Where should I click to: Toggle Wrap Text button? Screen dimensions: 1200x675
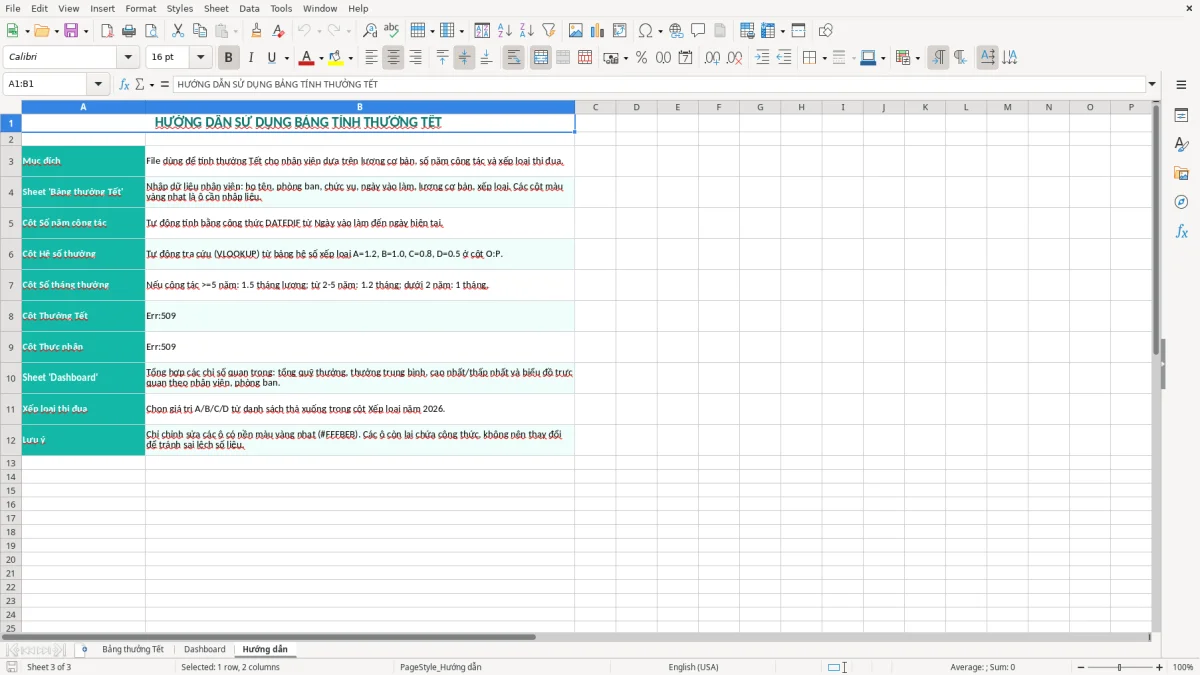tap(514, 58)
